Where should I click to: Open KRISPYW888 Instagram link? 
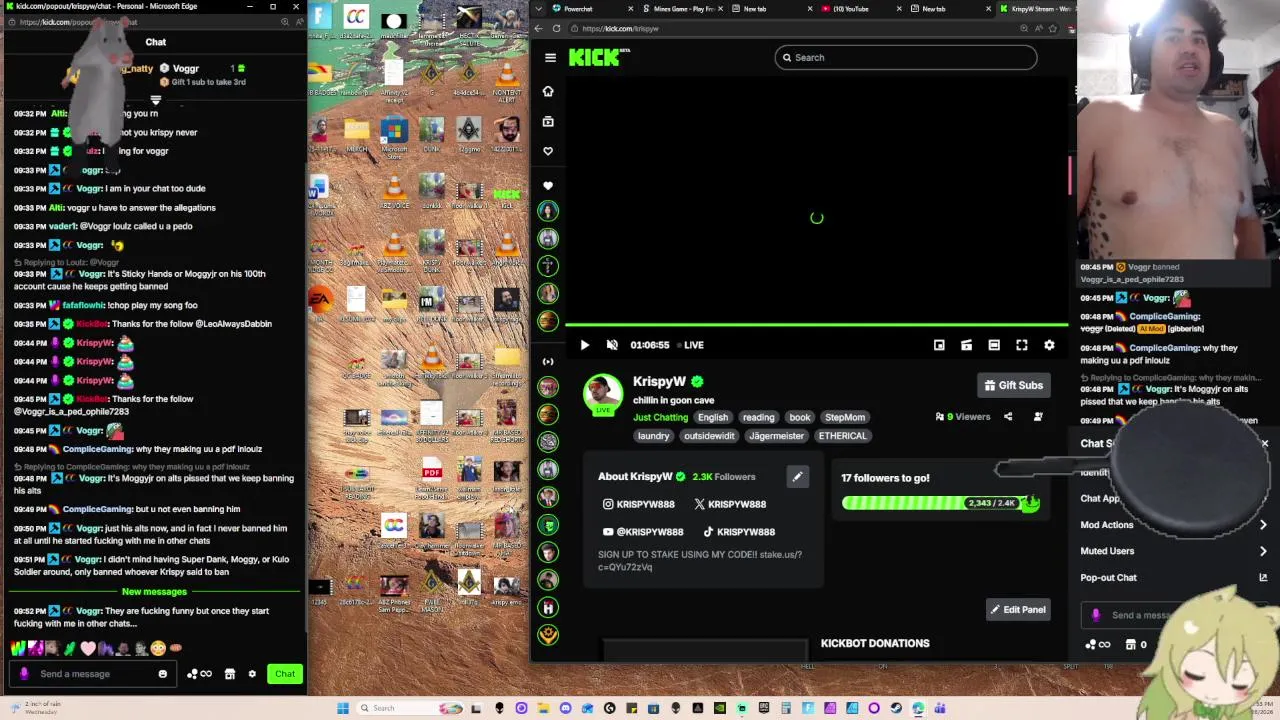click(639, 504)
